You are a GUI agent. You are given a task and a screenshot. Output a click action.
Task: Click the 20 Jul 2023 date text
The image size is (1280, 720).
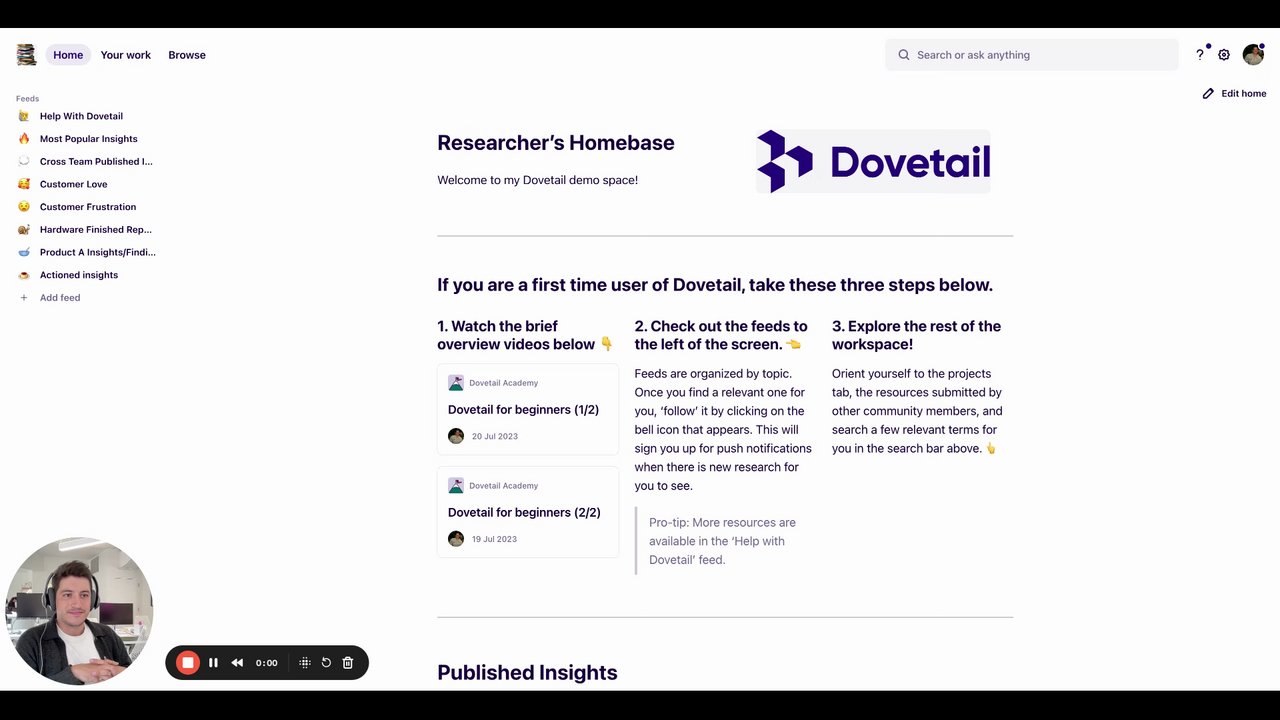pyautogui.click(x=495, y=436)
